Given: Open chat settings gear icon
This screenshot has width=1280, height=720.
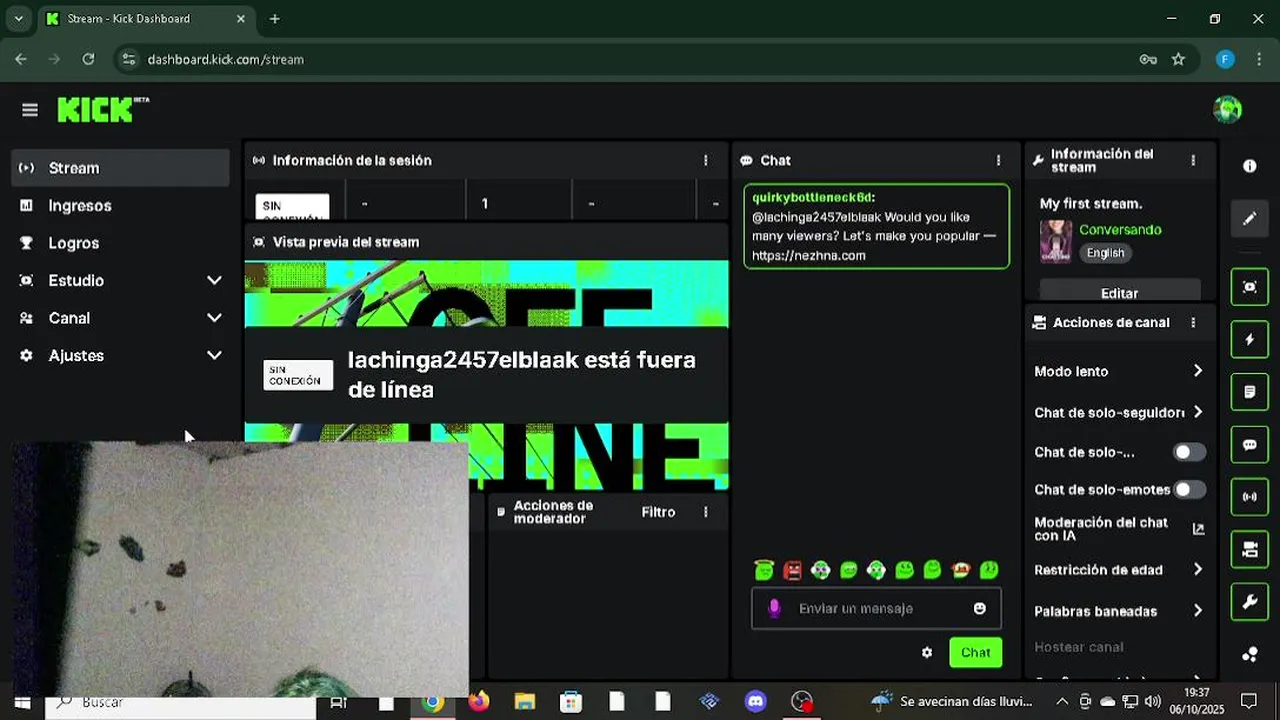Looking at the screenshot, I should (927, 652).
